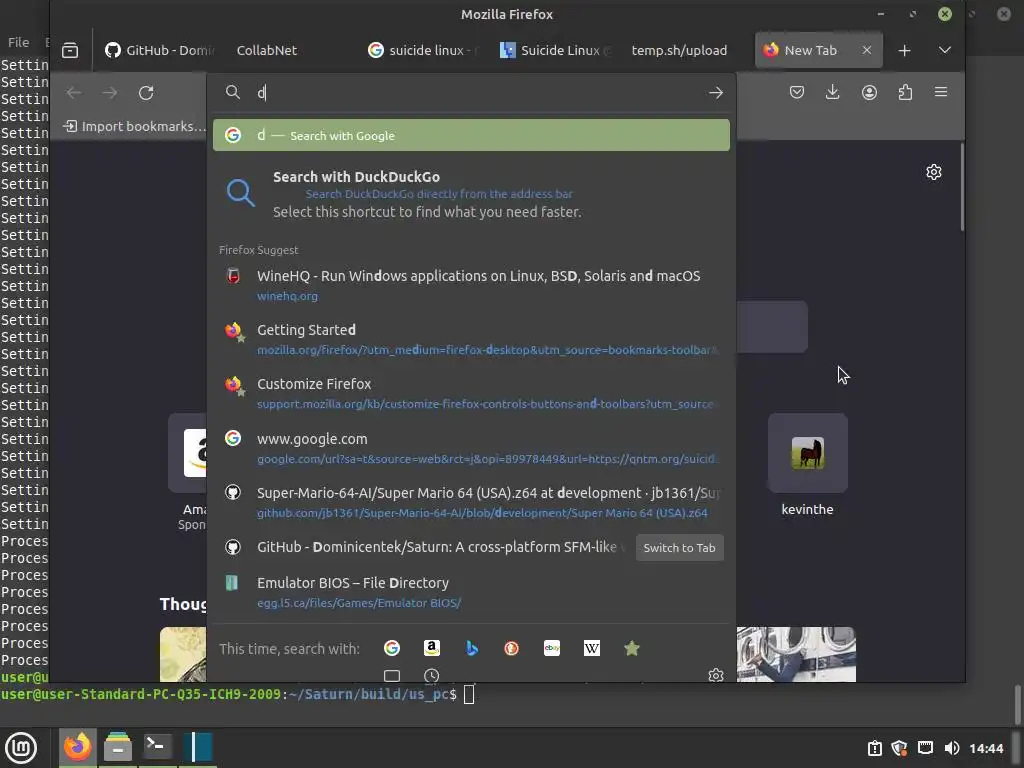1024x768 pixels.
Task: Select the Search with DuckDuckGo shortcut
Action: (472, 194)
